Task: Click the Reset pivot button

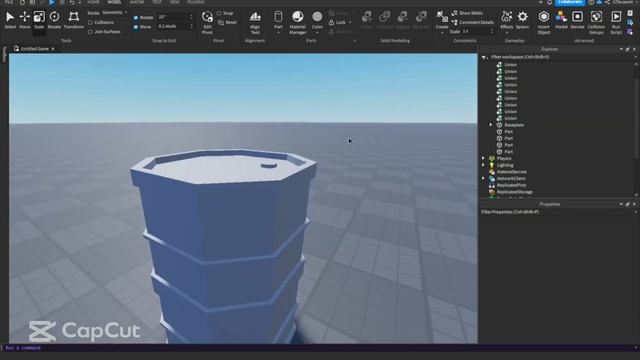Action: (227, 22)
